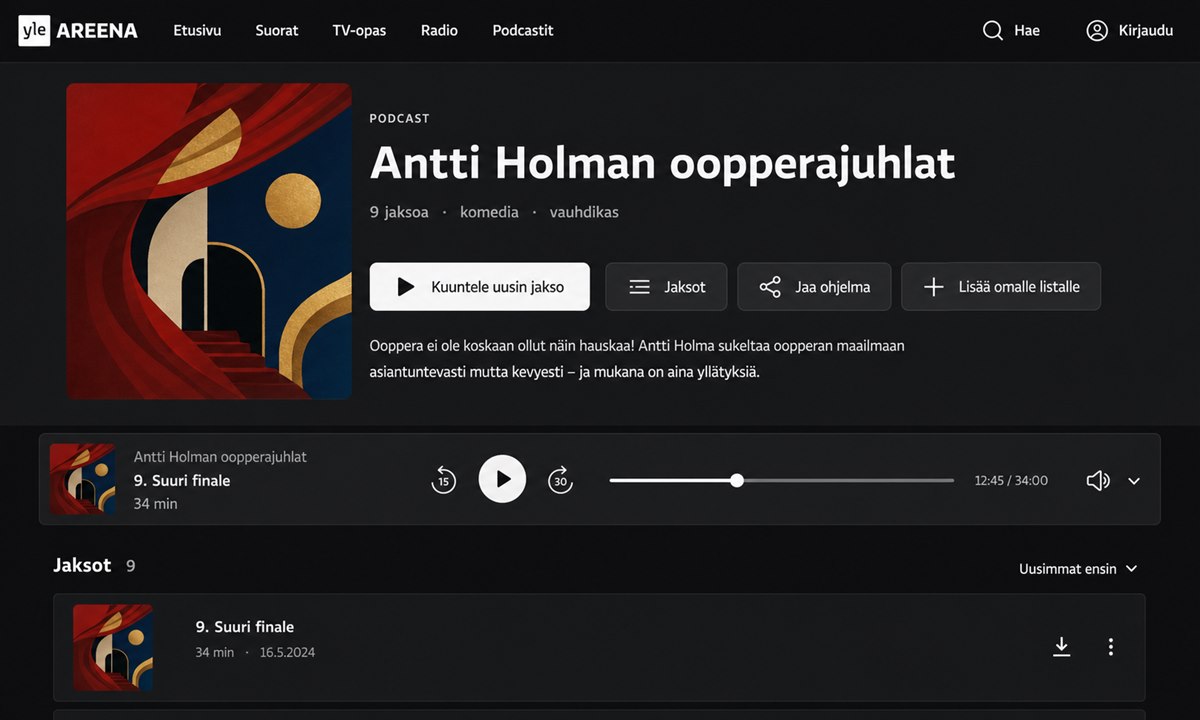
Task: Open the Jaksot episode list button
Action: (666, 287)
